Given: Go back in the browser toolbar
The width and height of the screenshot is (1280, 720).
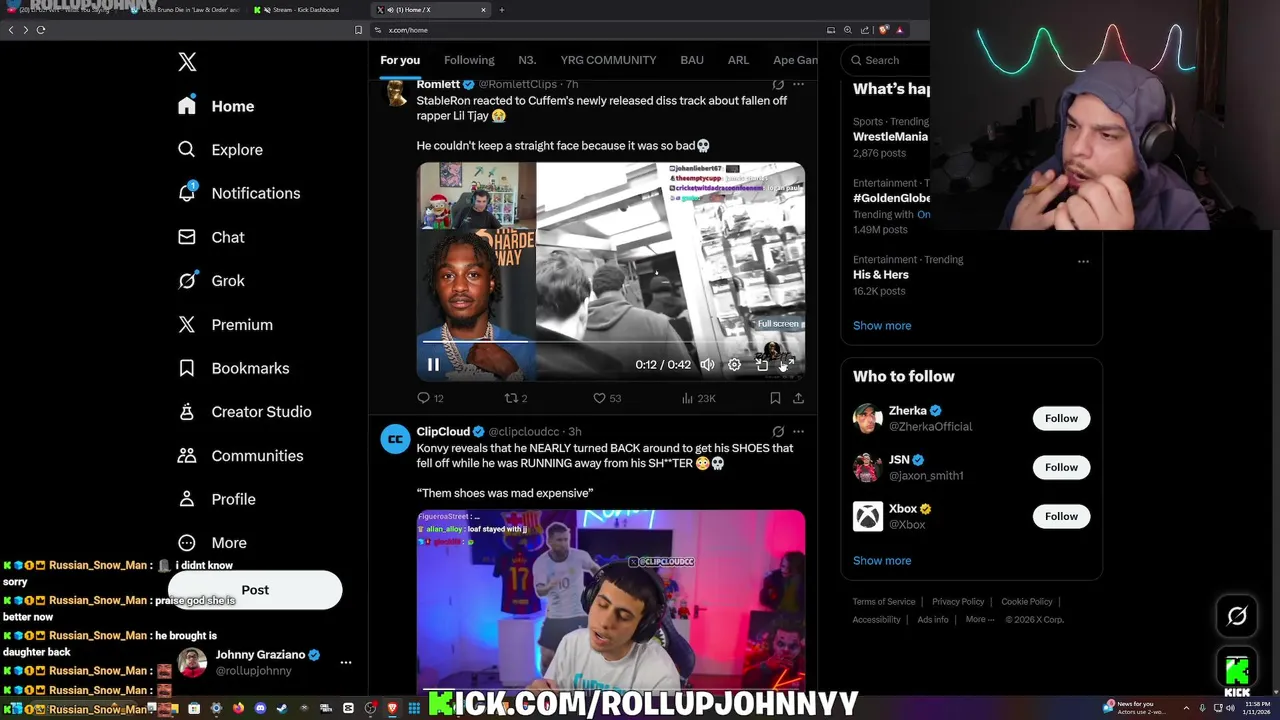Looking at the screenshot, I should click(x=11, y=30).
